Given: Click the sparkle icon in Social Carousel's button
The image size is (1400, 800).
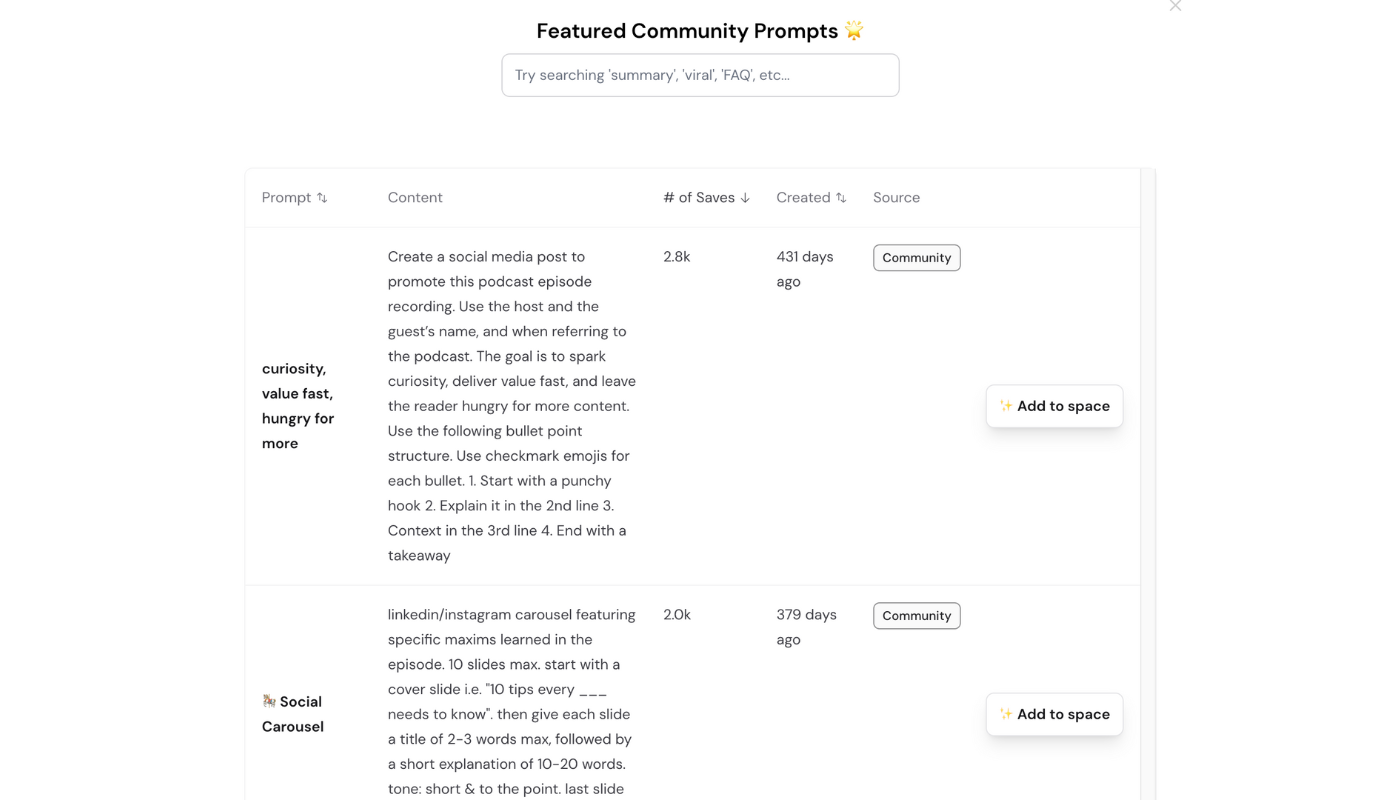Looking at the screenshot, I should point(1006,714).
